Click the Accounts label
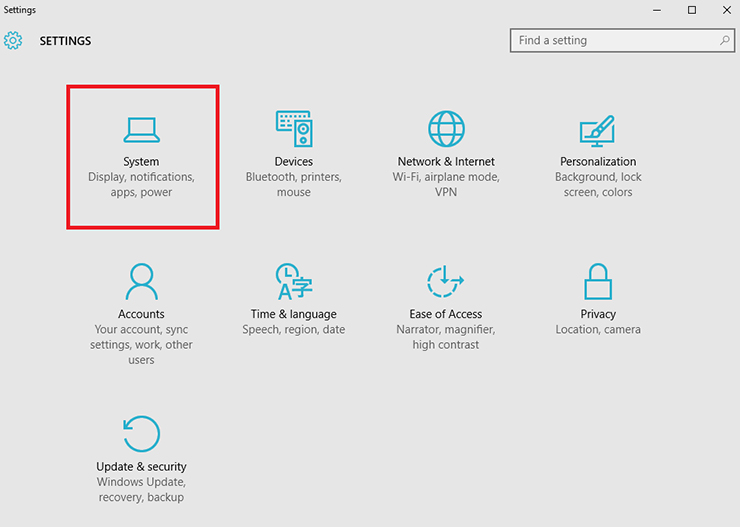Screen dimensions: 740x527 141,314
